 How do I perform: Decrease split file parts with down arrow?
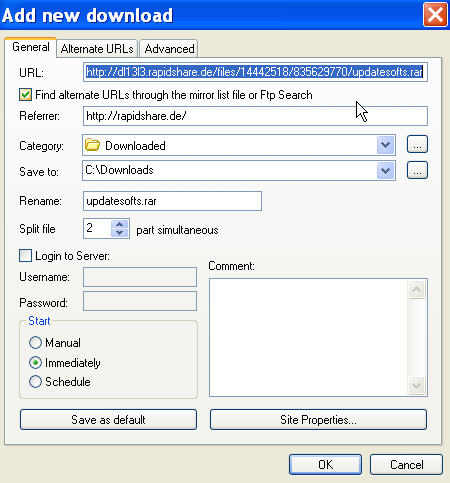120,233
